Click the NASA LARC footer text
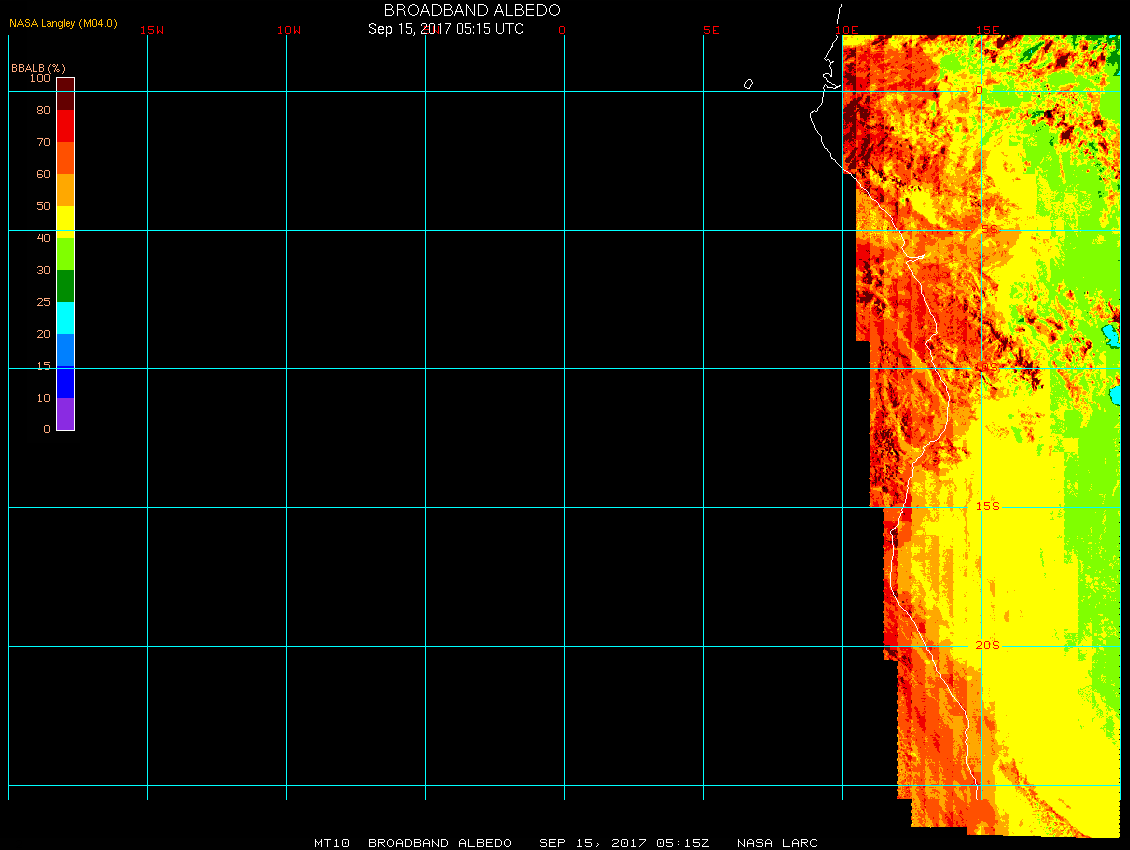Image resolution: width=1130 pixels, height=850 pixels. (777, 843)
